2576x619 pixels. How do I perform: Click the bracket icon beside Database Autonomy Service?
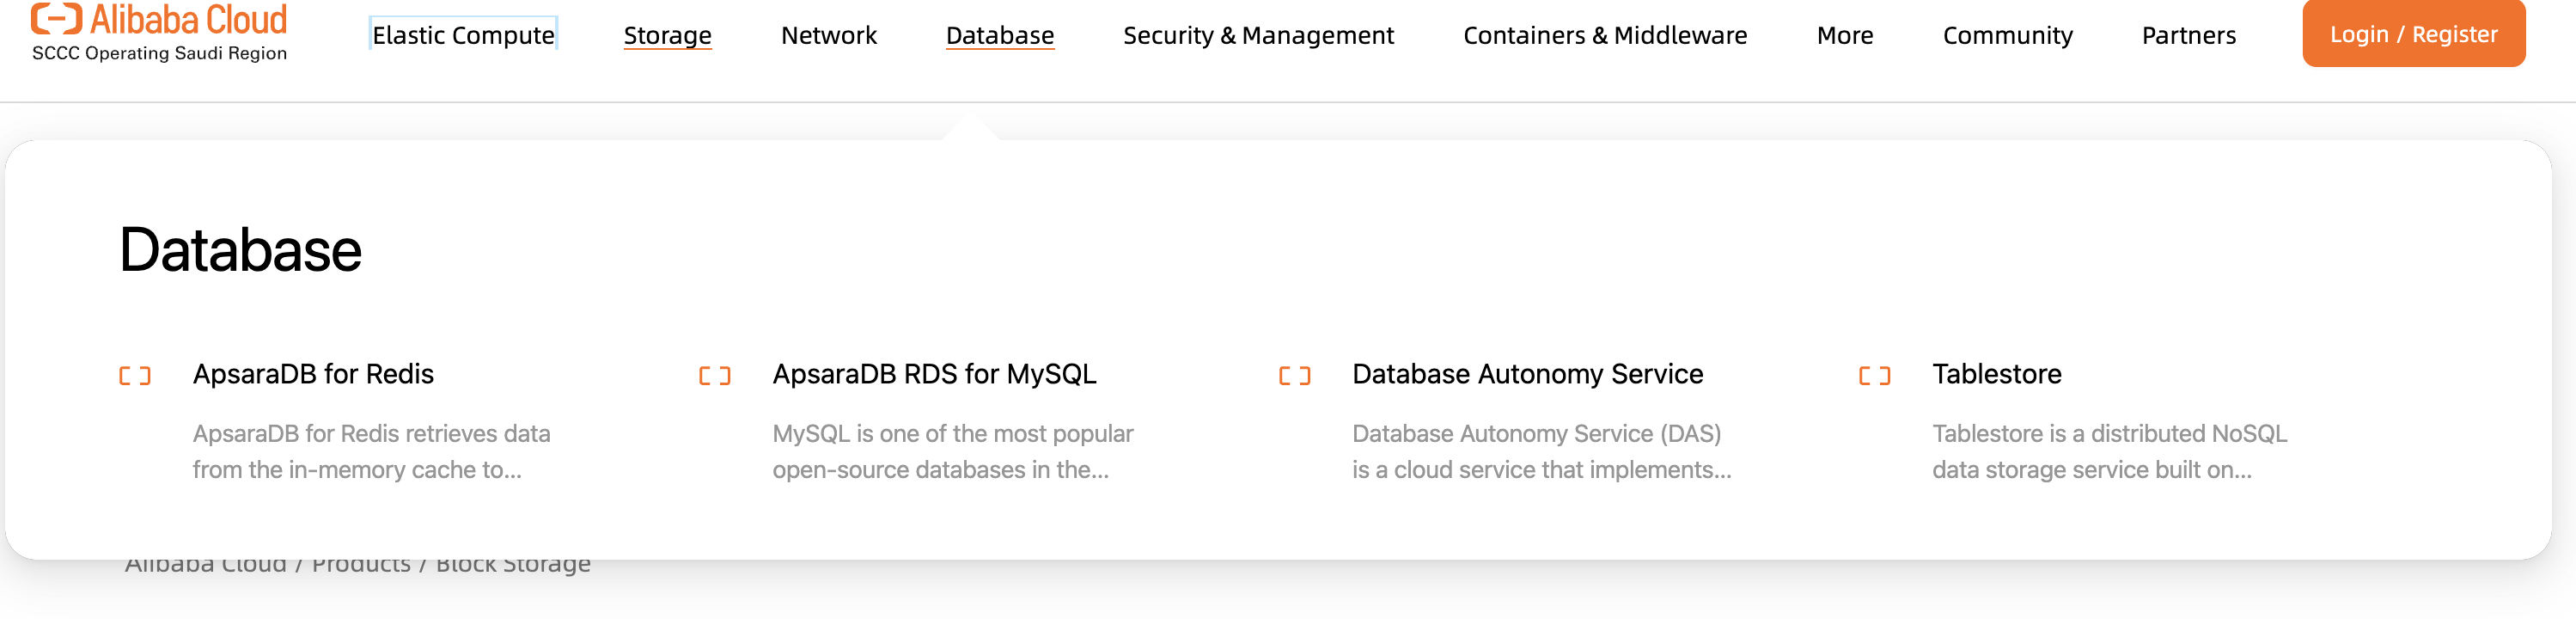coord(1294,376)
